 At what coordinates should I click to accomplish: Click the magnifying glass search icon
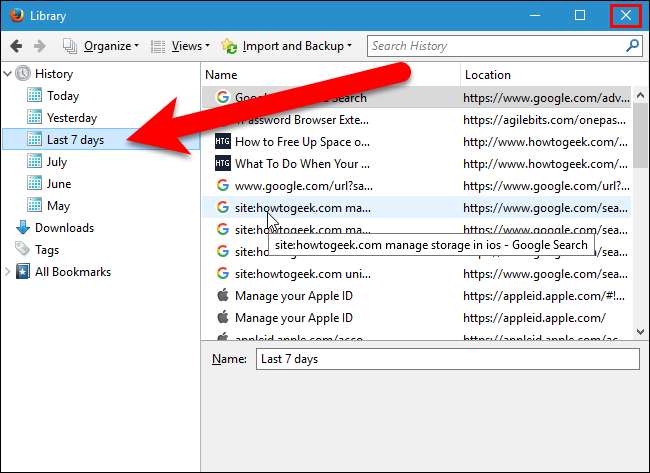tap(632, 46)
